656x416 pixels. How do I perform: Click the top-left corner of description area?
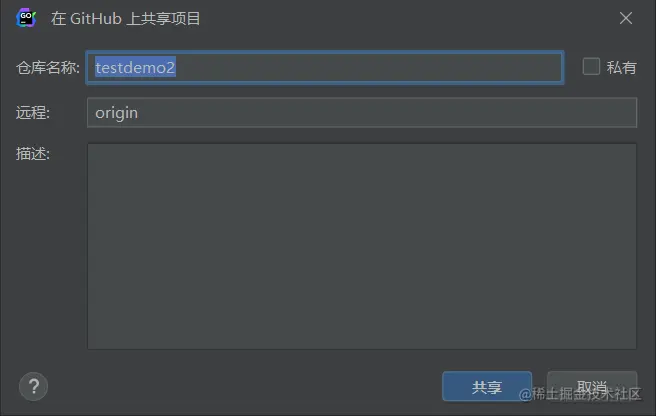pyautogui.click(x=95, y=152)
